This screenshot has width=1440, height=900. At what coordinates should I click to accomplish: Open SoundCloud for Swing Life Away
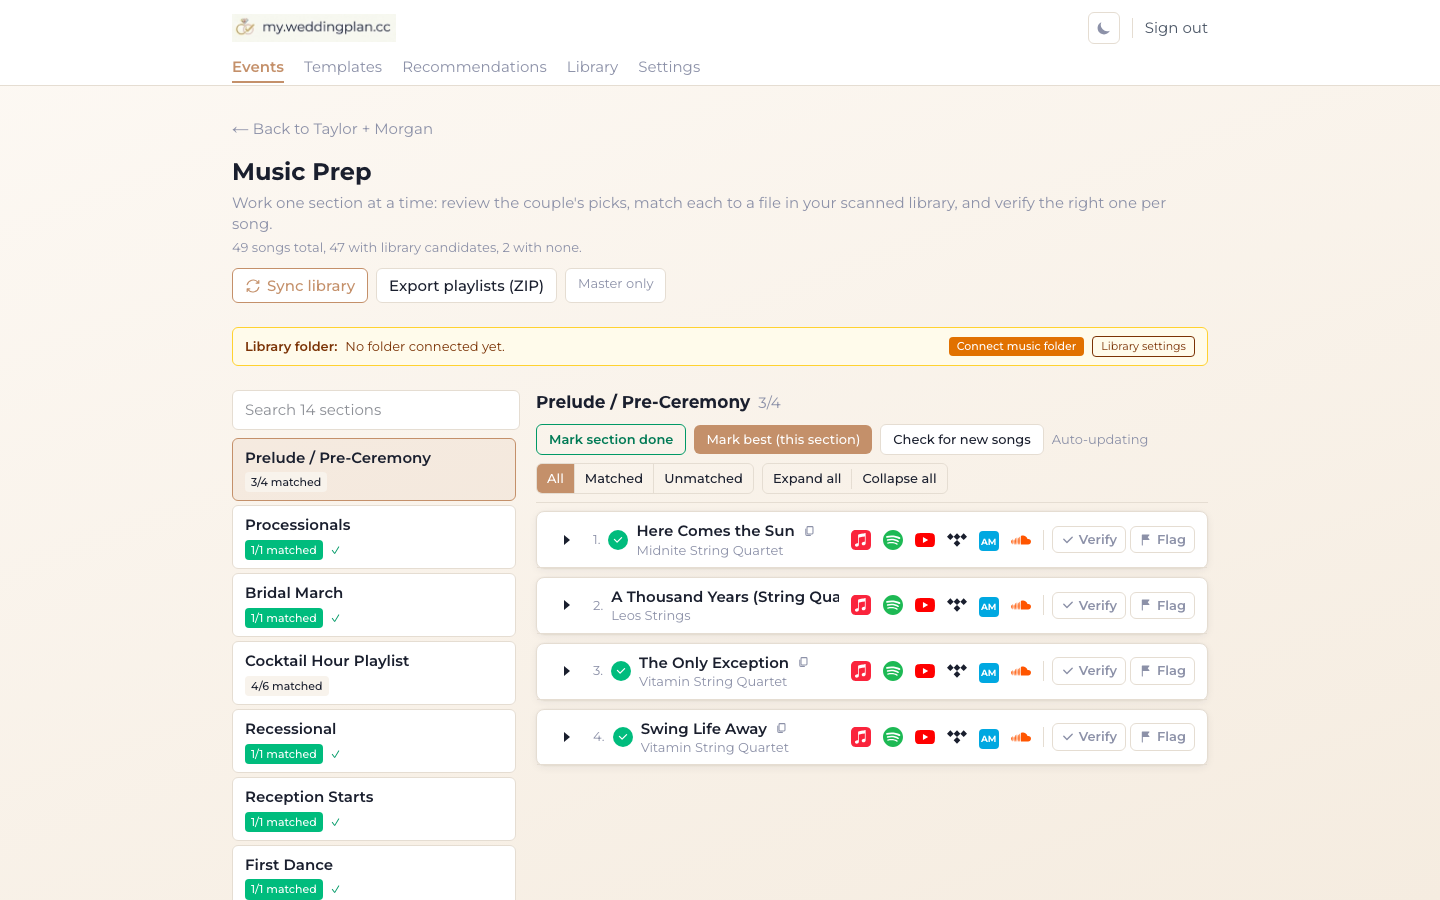click(1021, 737)
